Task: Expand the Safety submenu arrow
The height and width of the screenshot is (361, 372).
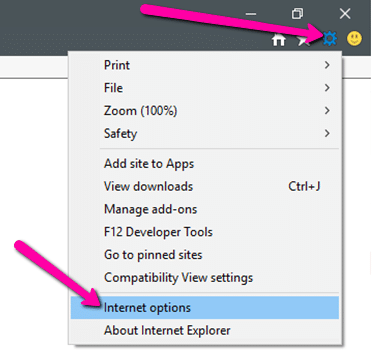Action: [x=327, y=133]
